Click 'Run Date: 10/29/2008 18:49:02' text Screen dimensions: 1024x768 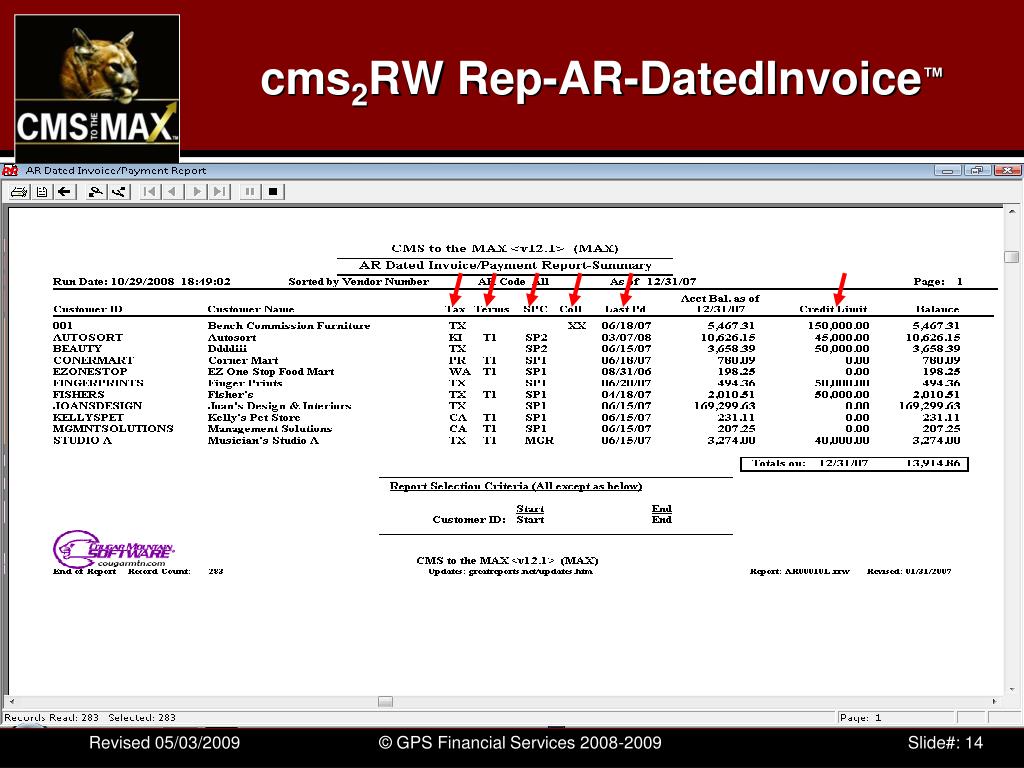[x=142, y=281]
